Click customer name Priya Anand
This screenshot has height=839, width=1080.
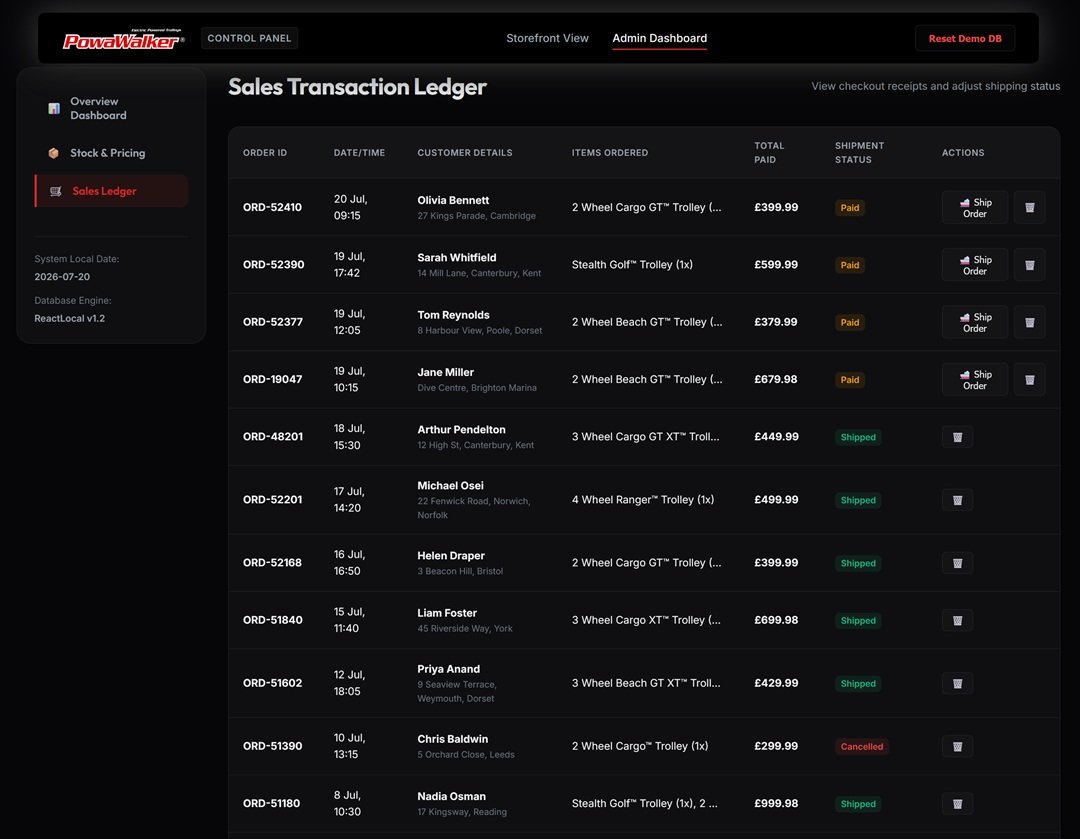pyautogui.click(x=448, y=668)
